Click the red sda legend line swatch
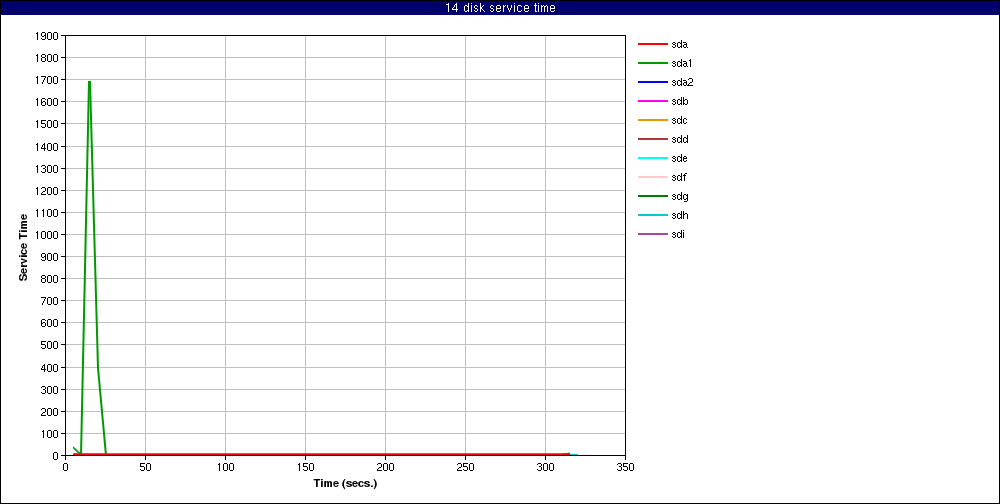1000x504 pixels. [x=652, y=45]
